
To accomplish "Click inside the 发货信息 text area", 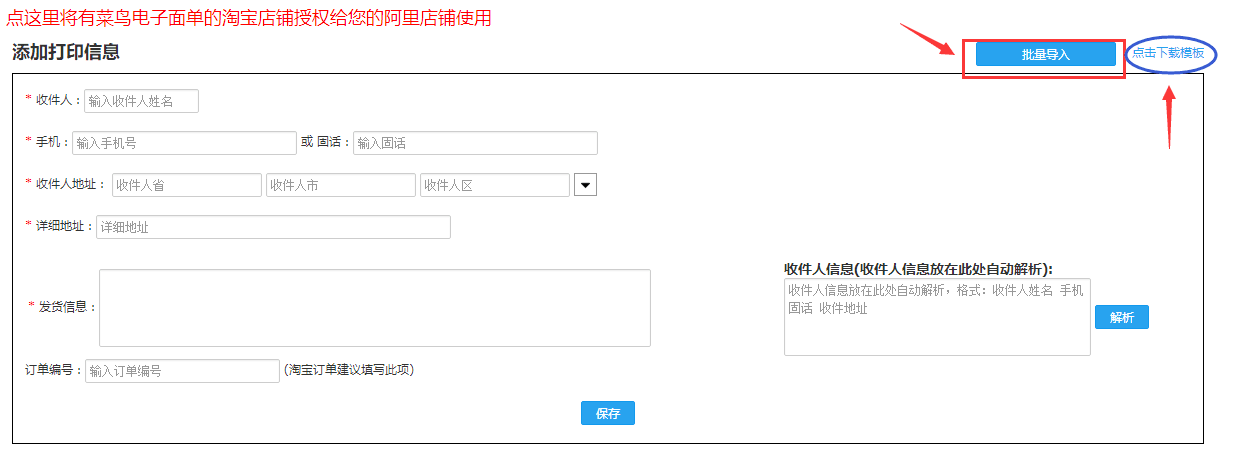I will click(374, 308).
